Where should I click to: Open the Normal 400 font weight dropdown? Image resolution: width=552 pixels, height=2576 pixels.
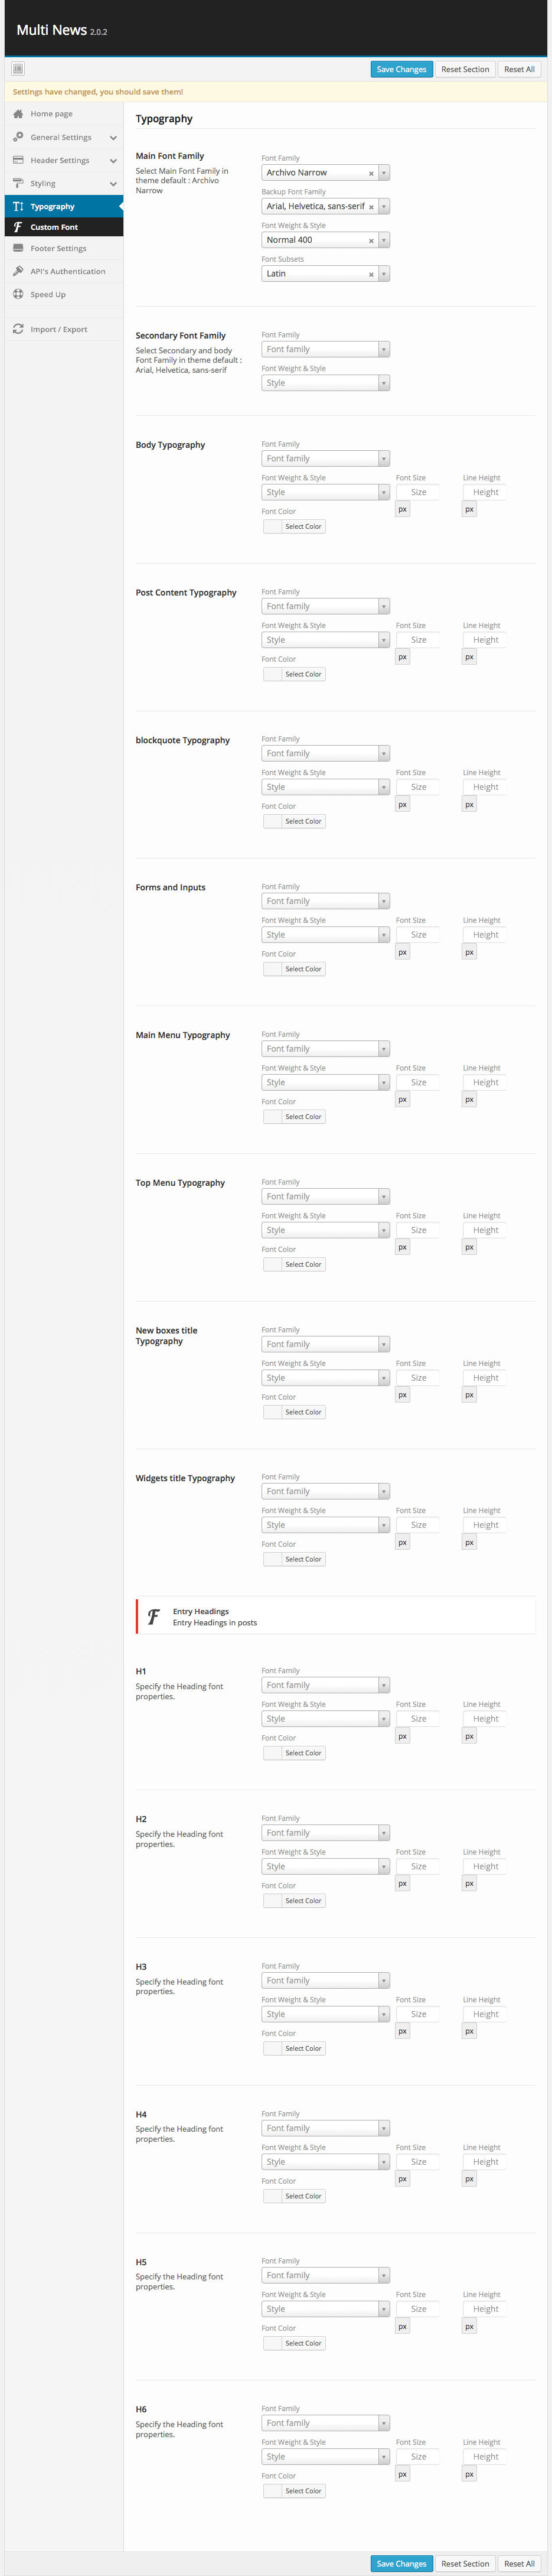[384, 240]
